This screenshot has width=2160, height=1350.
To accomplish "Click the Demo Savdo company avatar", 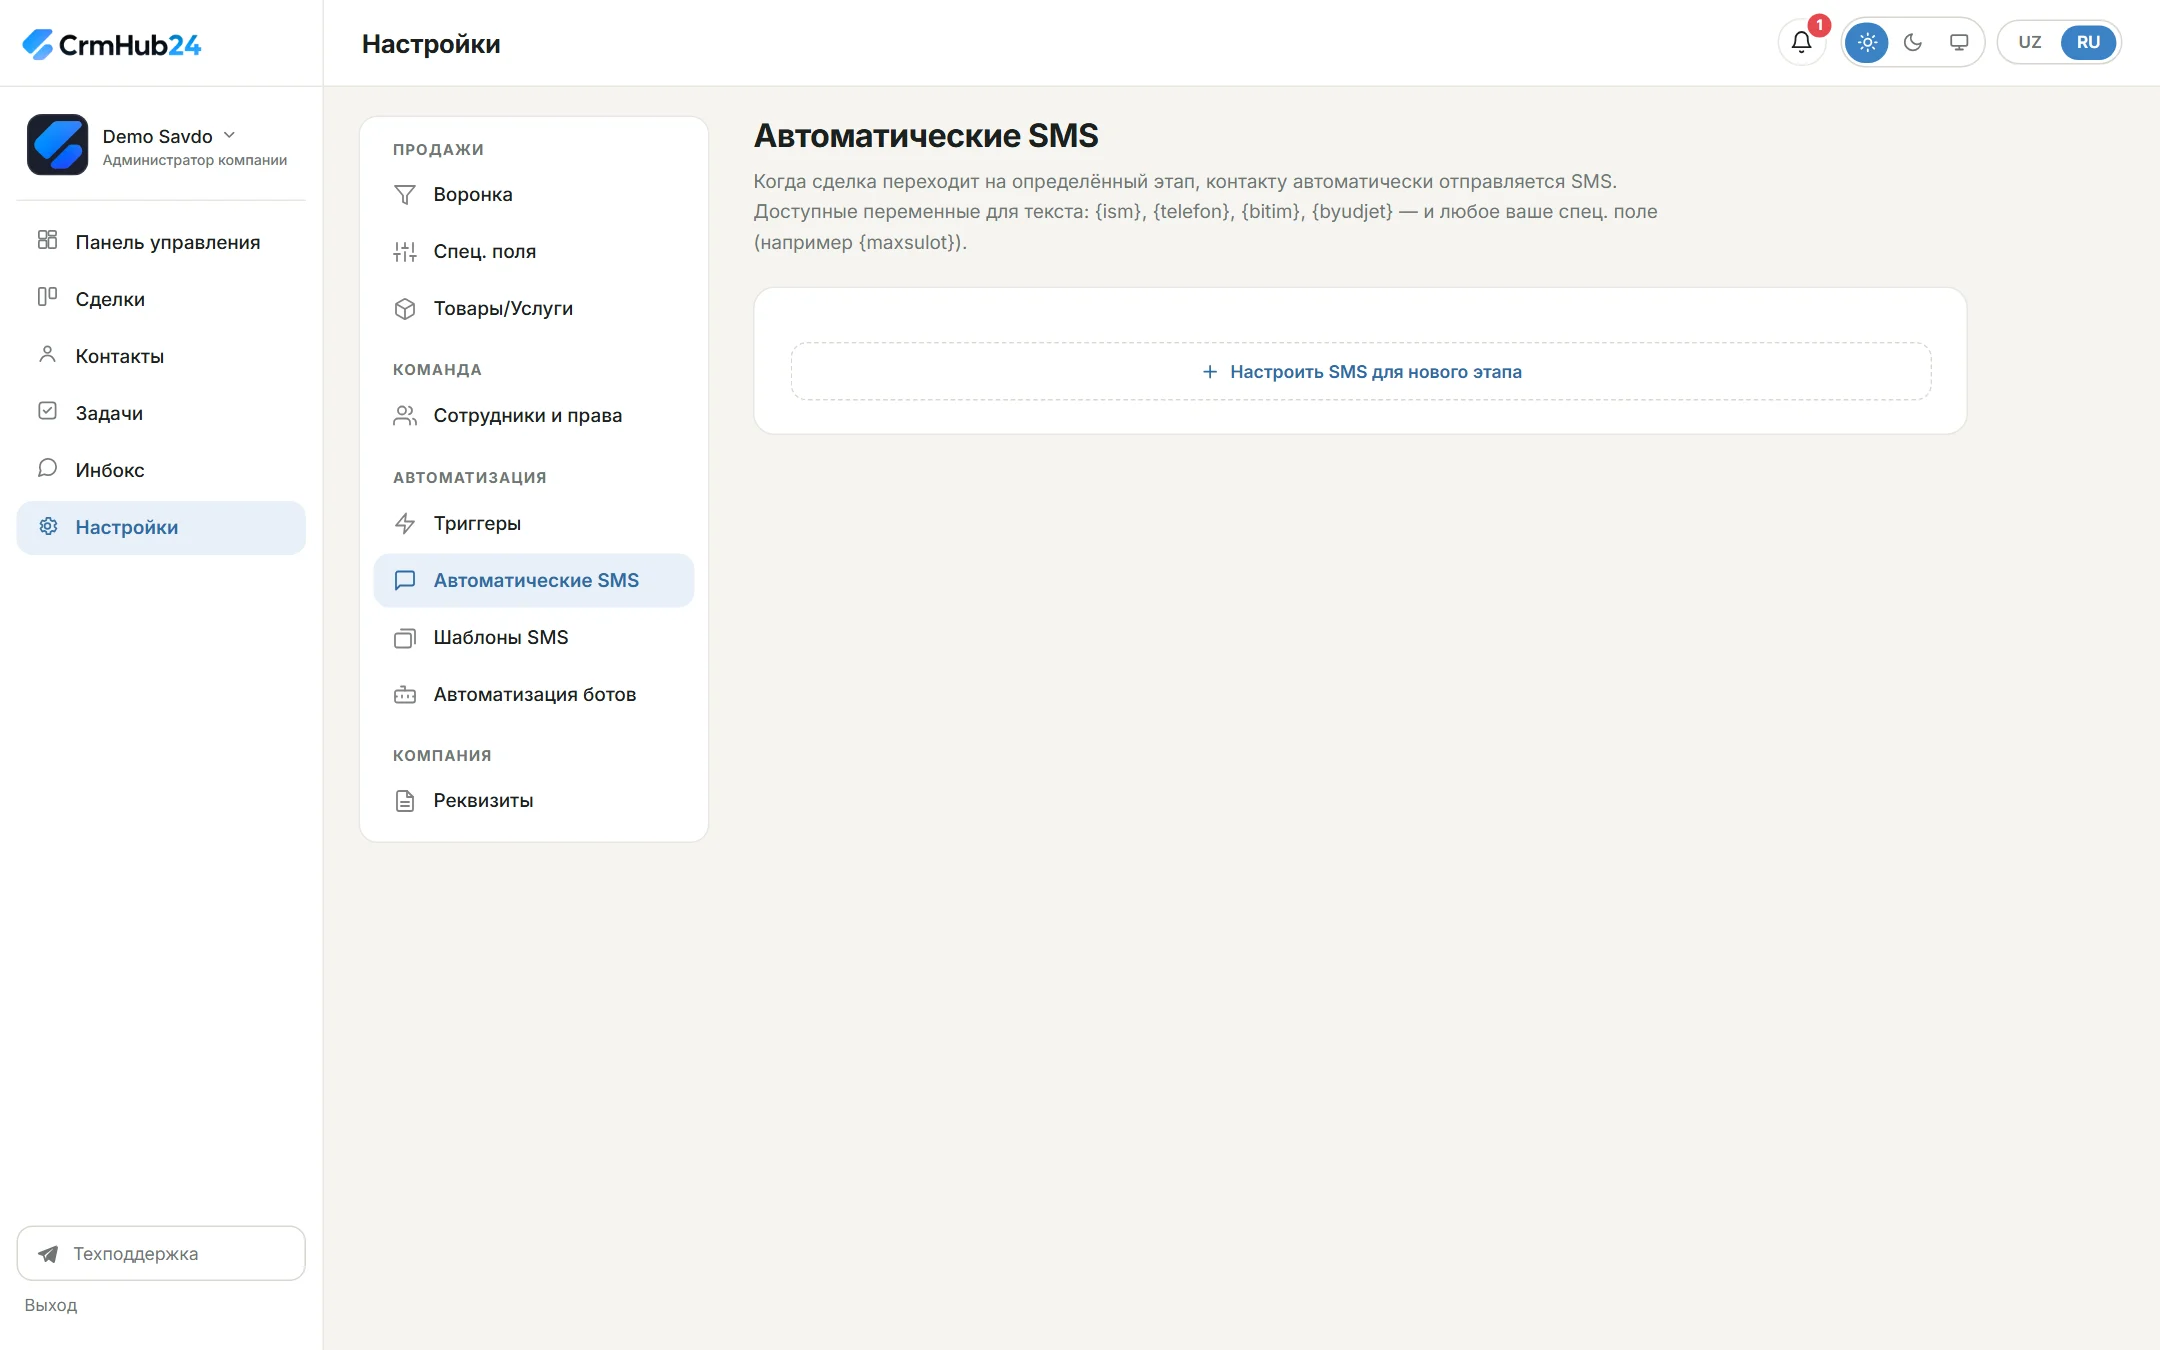I will click(x=57, y=145).
